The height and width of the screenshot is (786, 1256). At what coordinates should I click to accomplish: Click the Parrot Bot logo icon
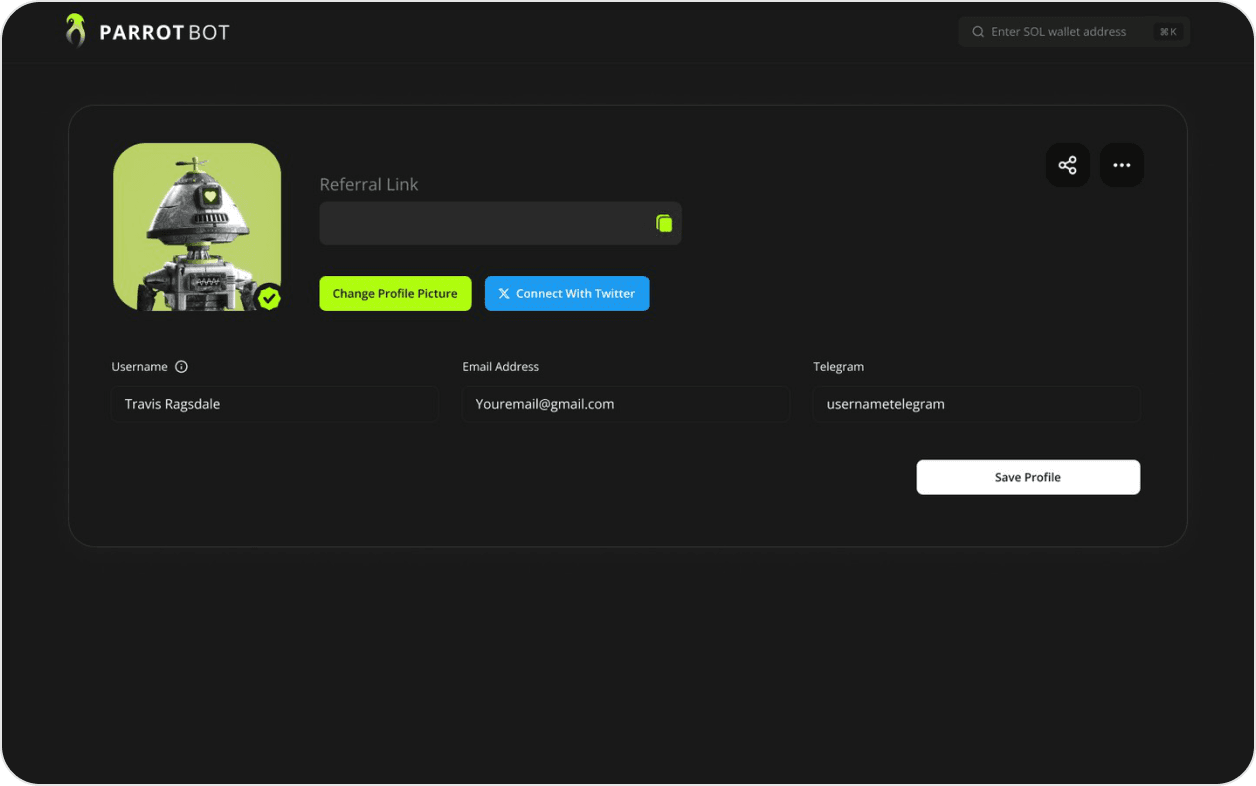tap(75, 31)
